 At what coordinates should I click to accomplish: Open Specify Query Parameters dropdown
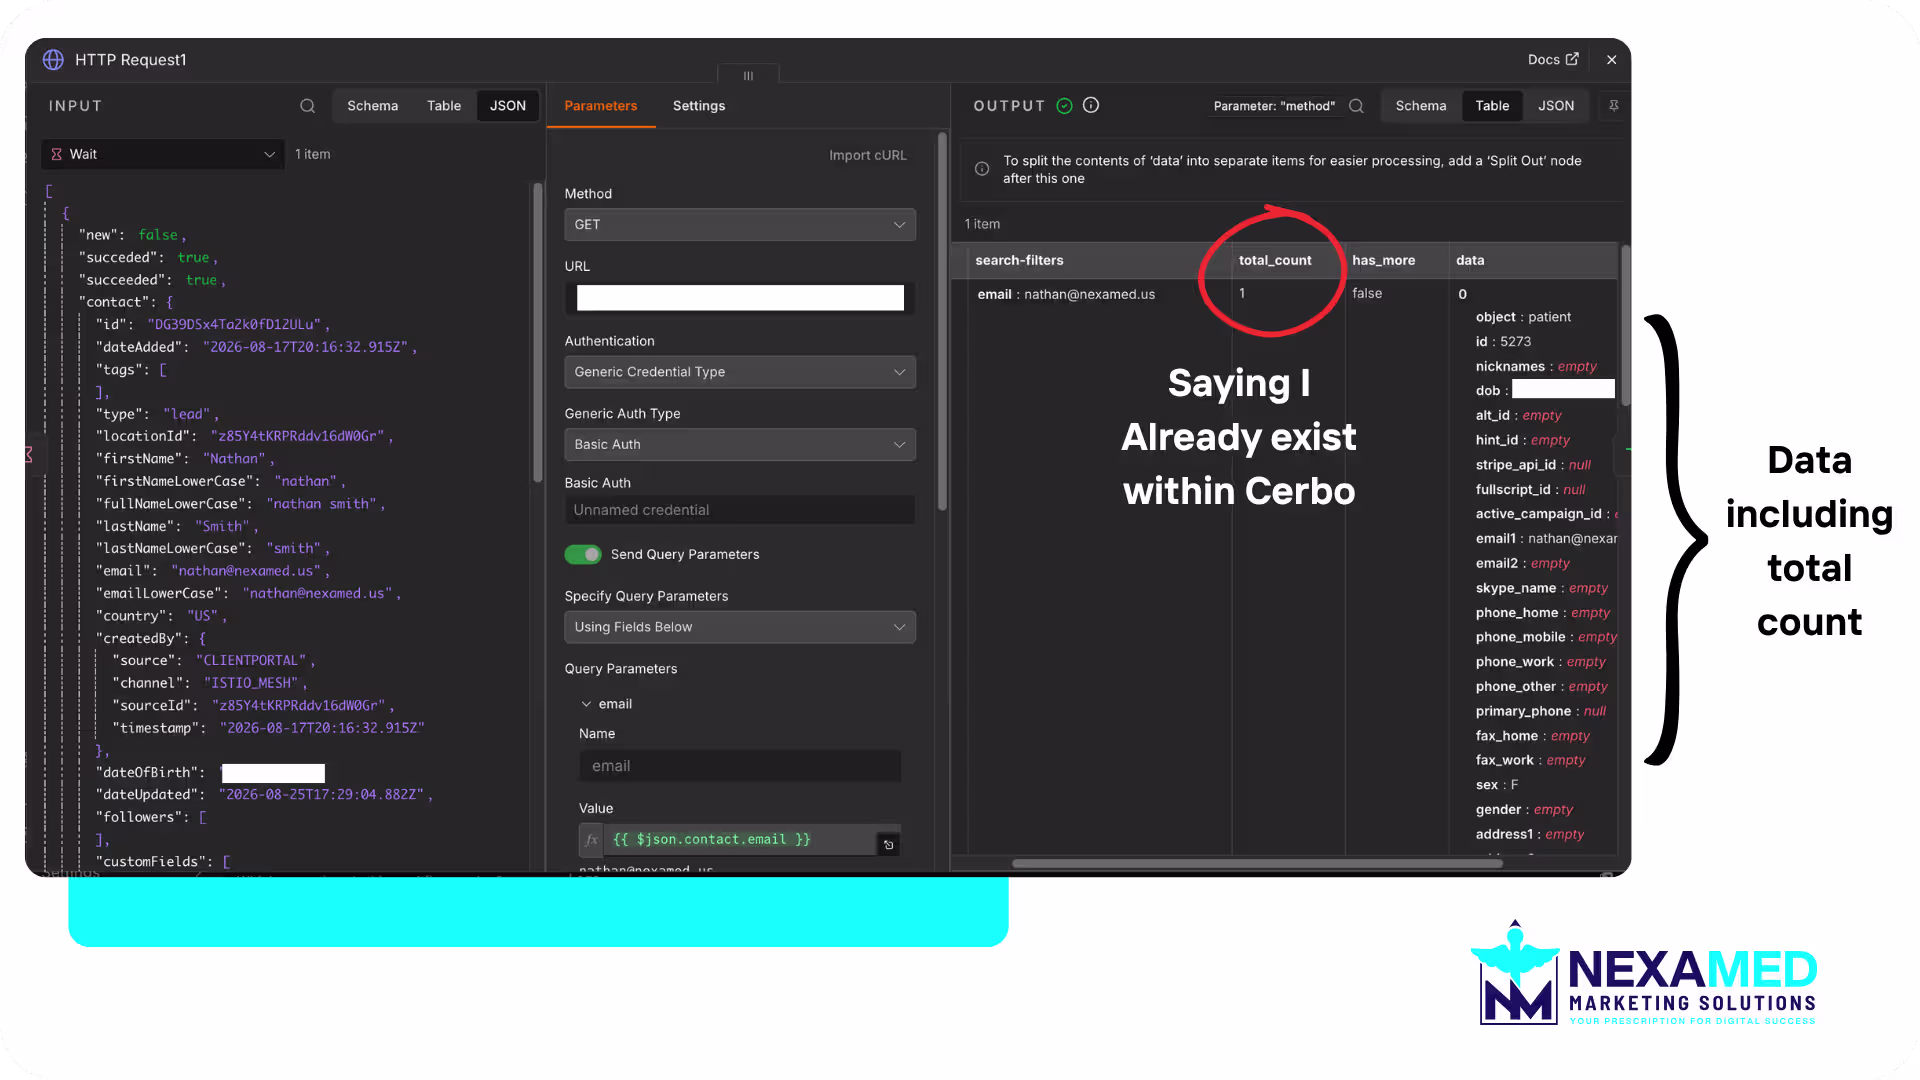pyautogui.click(x=739, y=627)
